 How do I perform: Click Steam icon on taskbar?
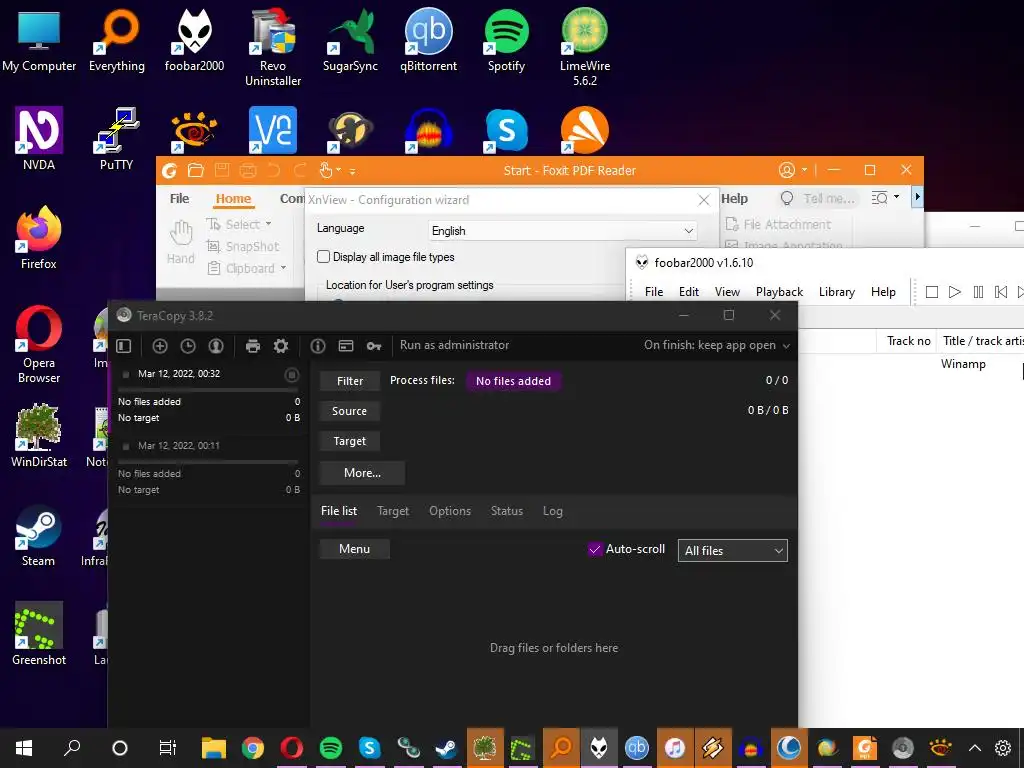tap(446, 748)
